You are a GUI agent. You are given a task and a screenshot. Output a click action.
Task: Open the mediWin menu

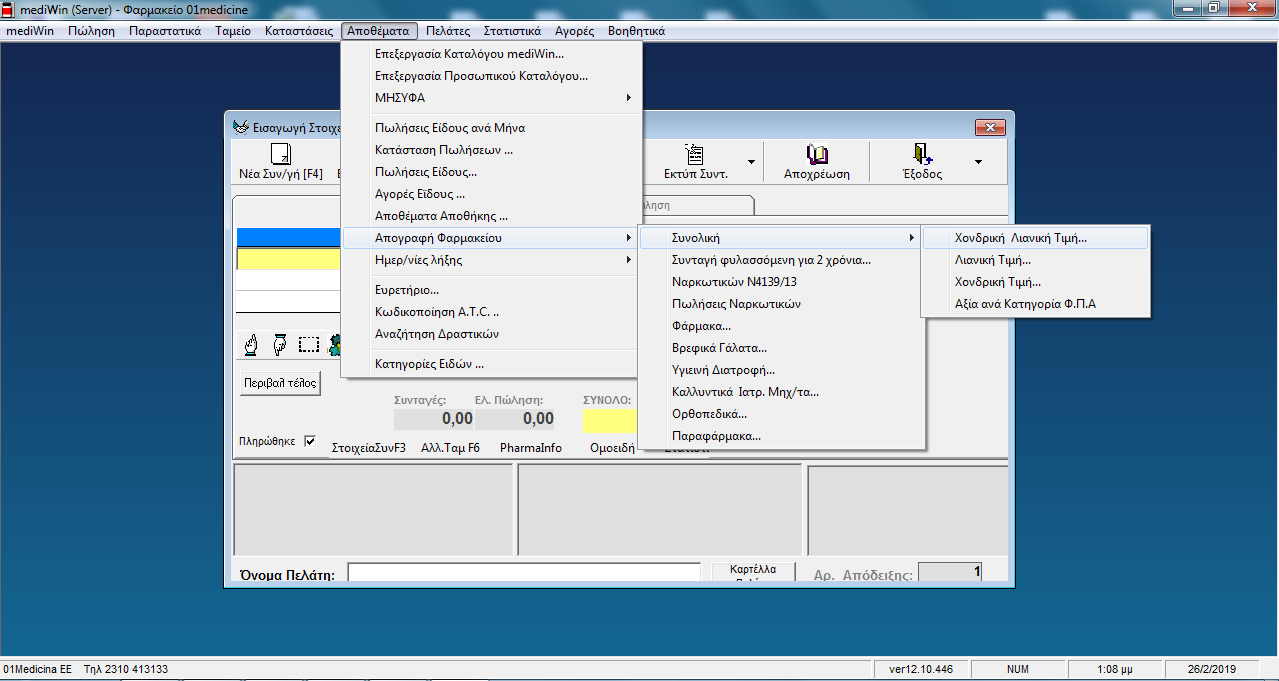tap(30, 31)
